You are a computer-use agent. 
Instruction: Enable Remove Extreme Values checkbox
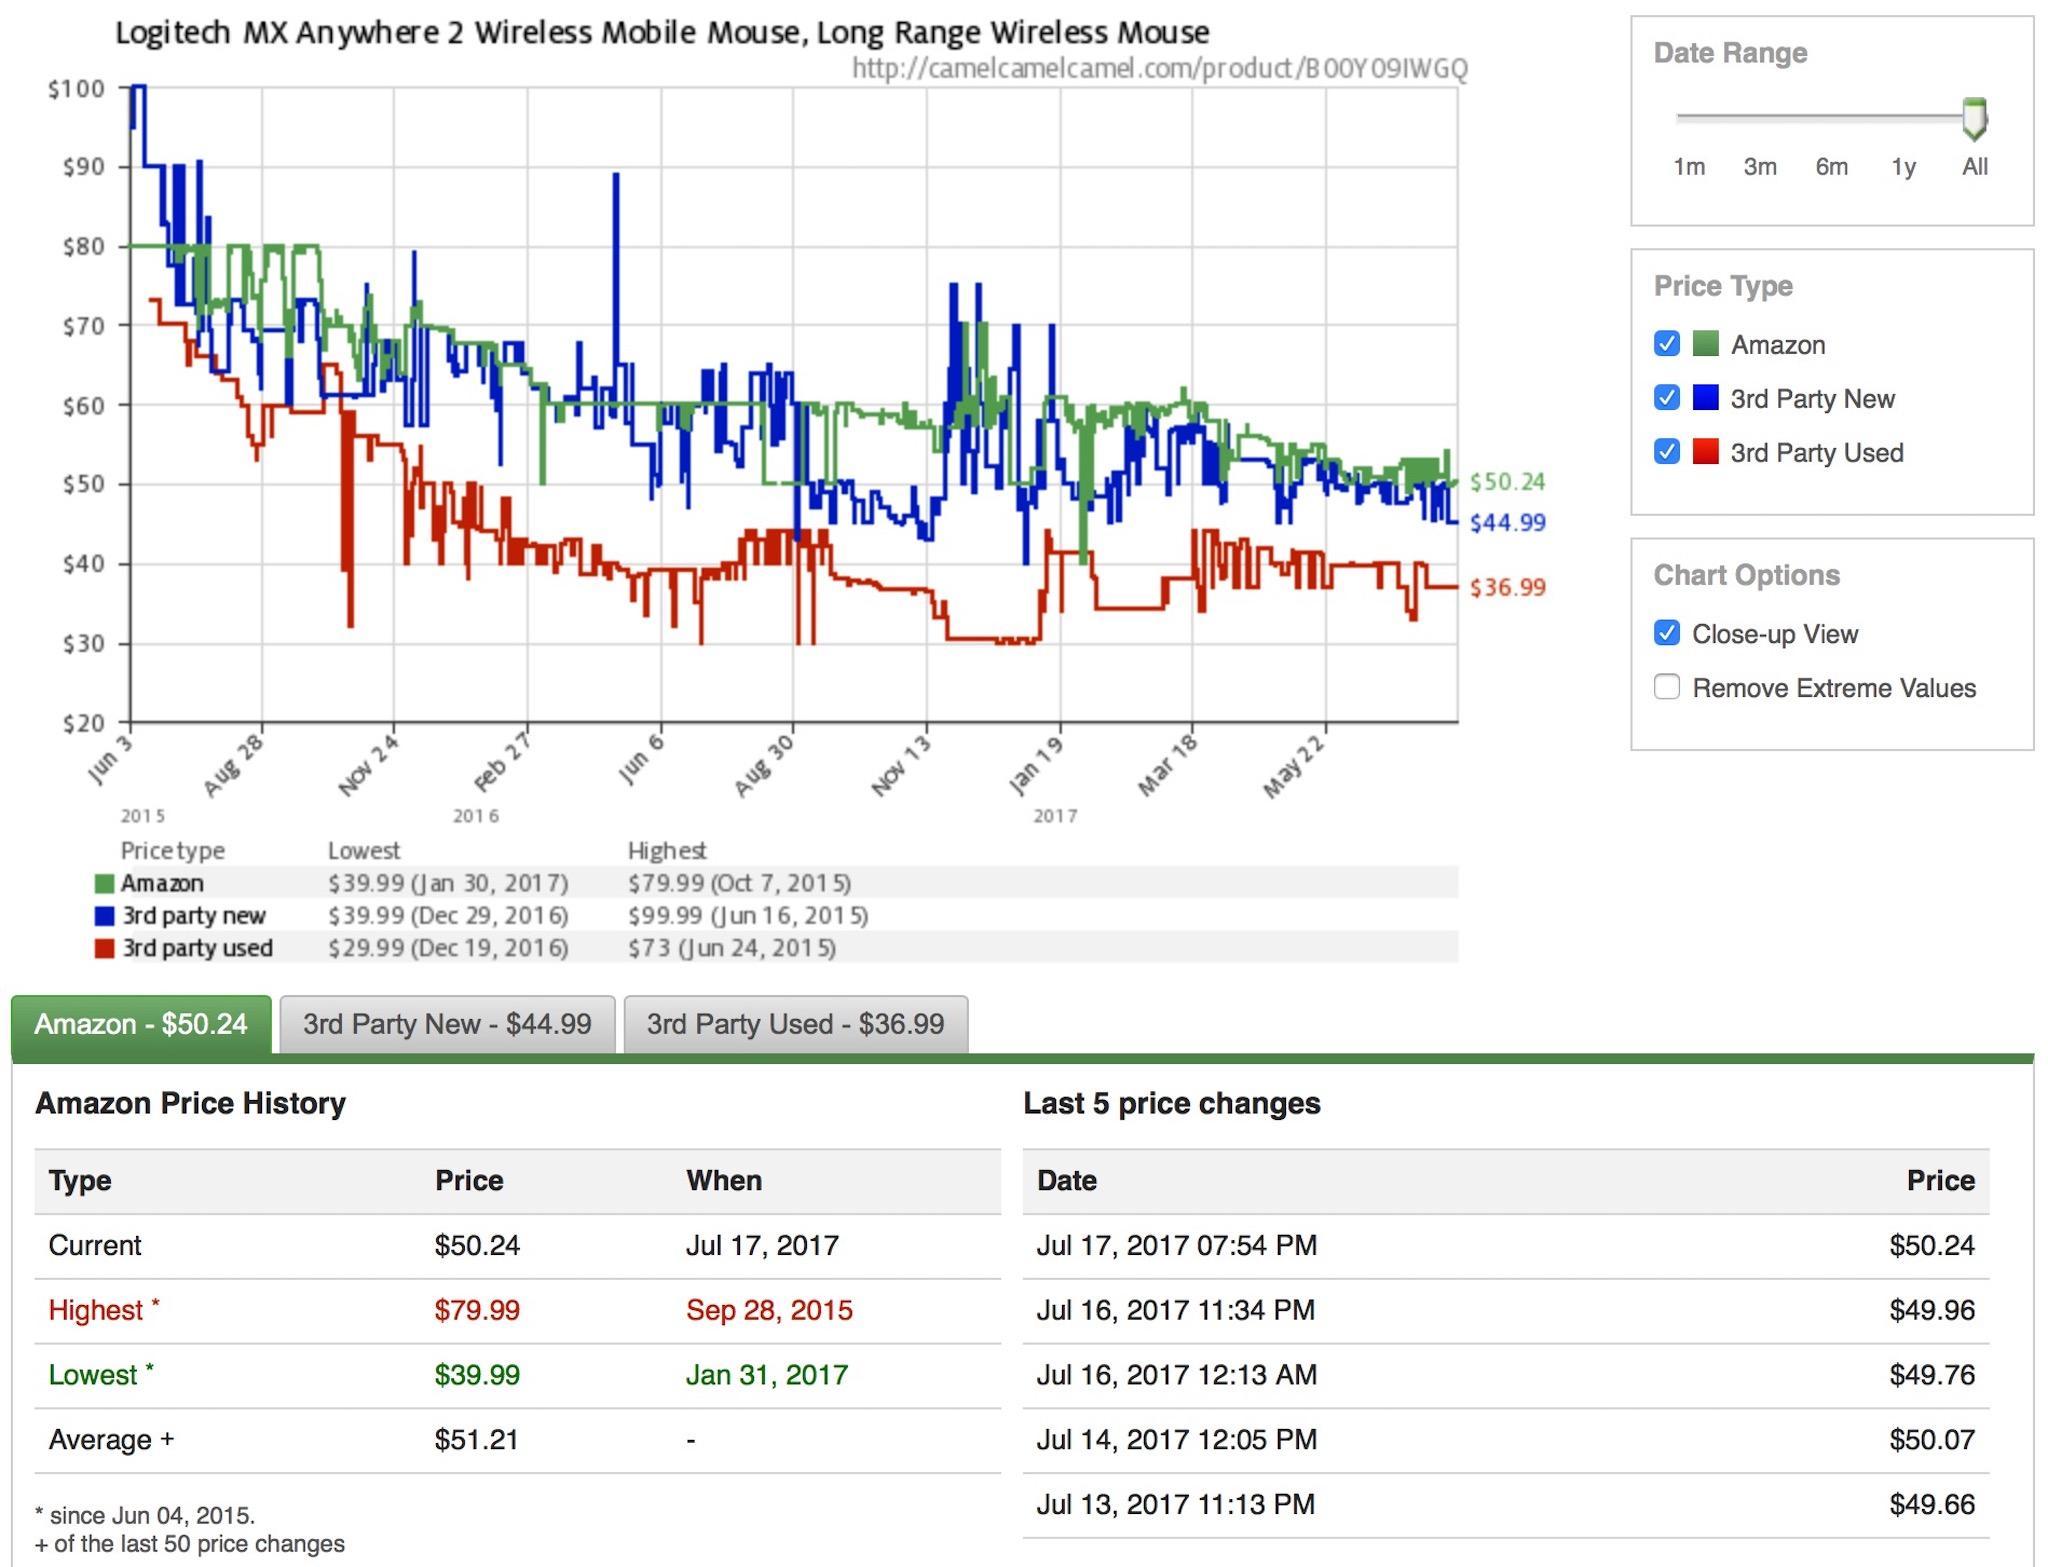[1666, 687]
